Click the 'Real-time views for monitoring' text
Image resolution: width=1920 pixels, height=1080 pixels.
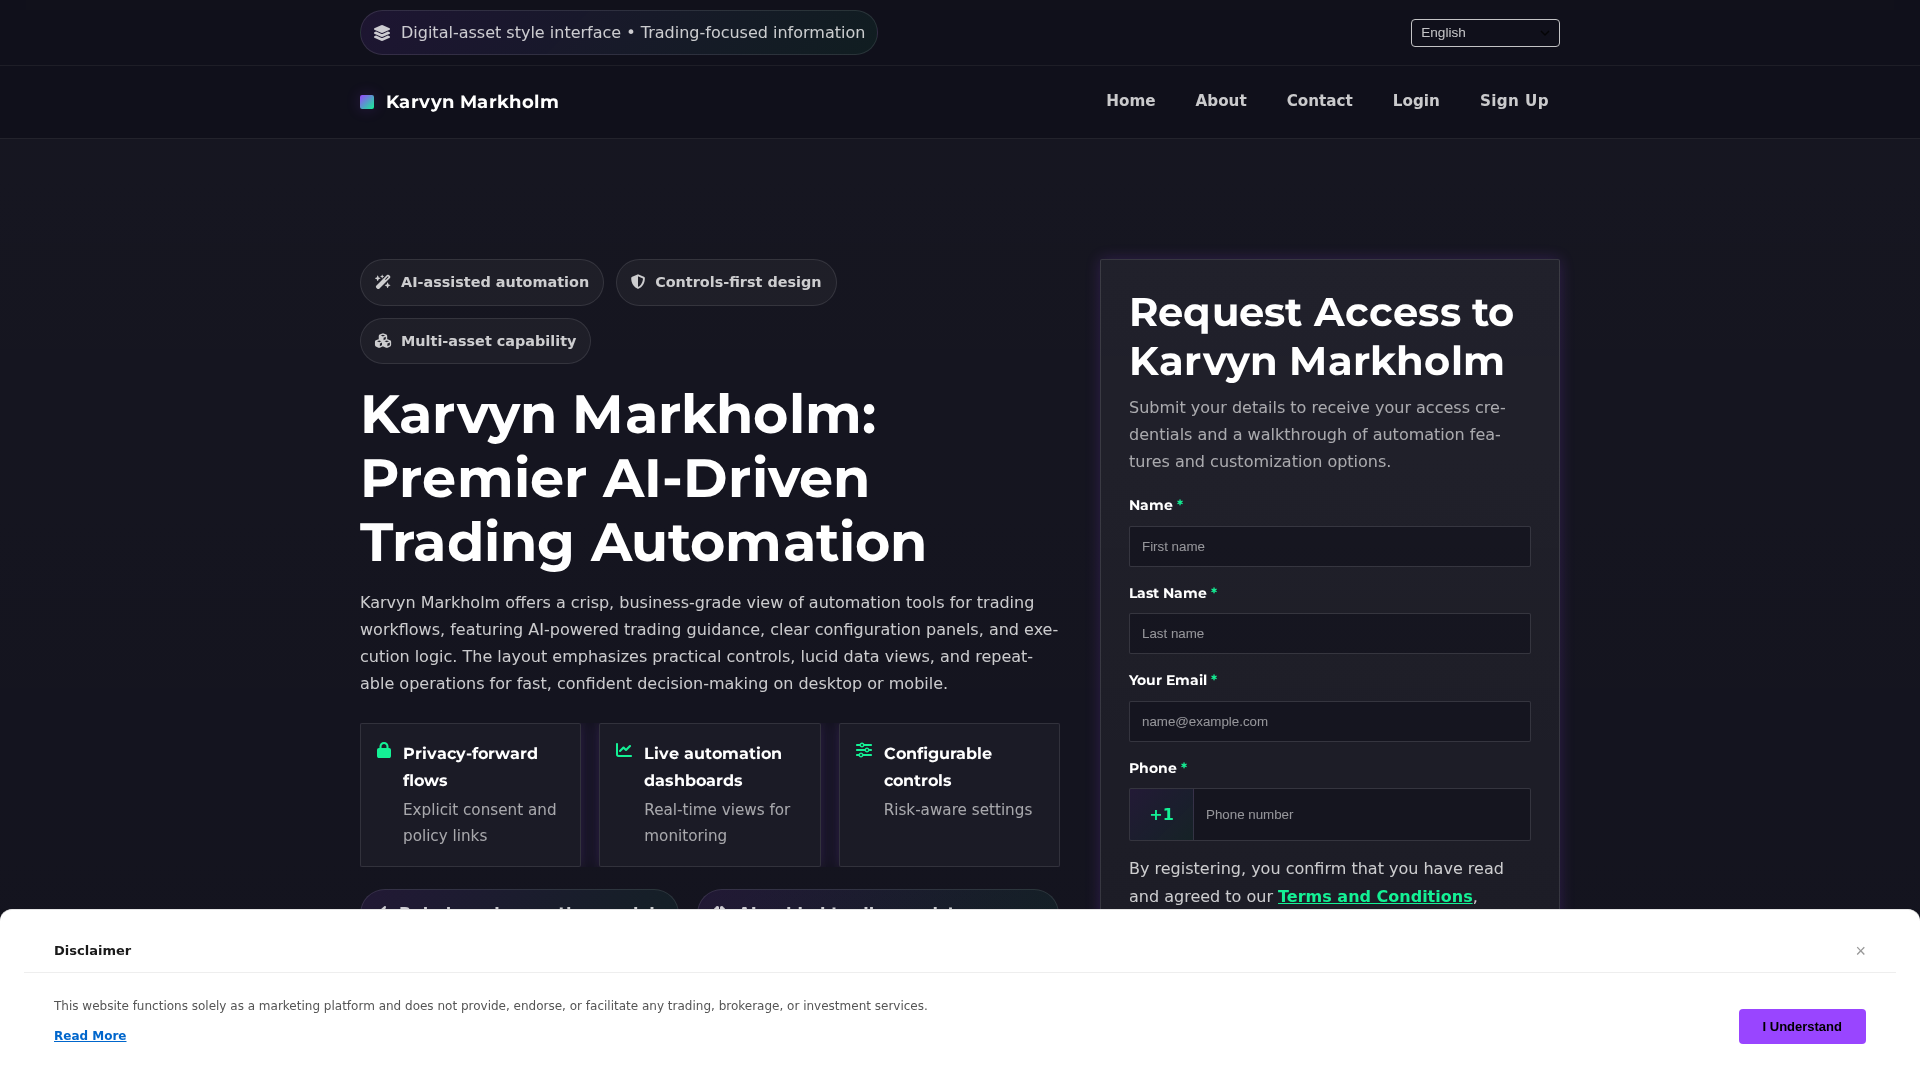click(x=717, y=823)
